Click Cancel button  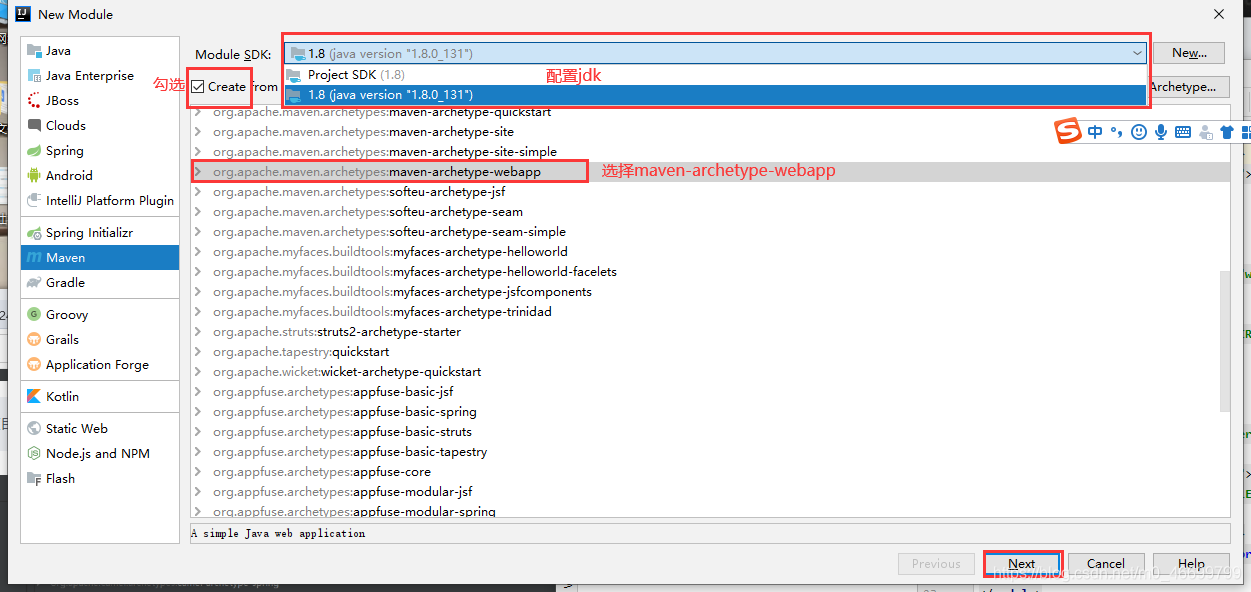point(1106,564)
